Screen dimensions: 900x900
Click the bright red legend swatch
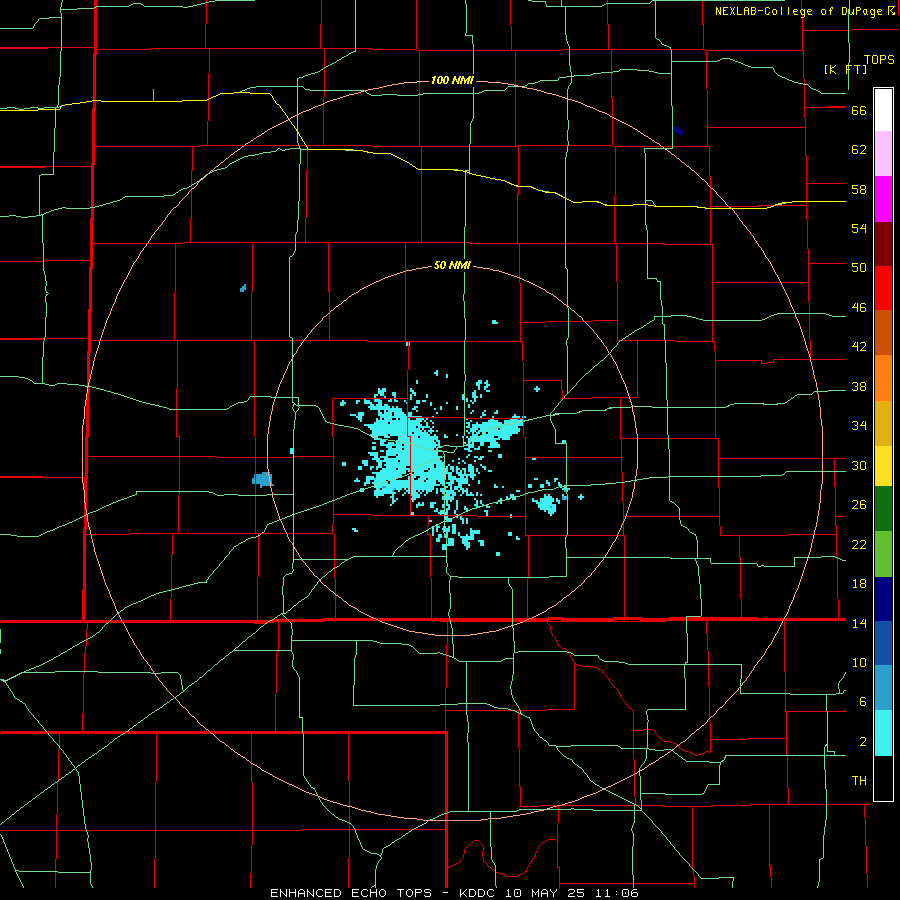pos(883,288)
